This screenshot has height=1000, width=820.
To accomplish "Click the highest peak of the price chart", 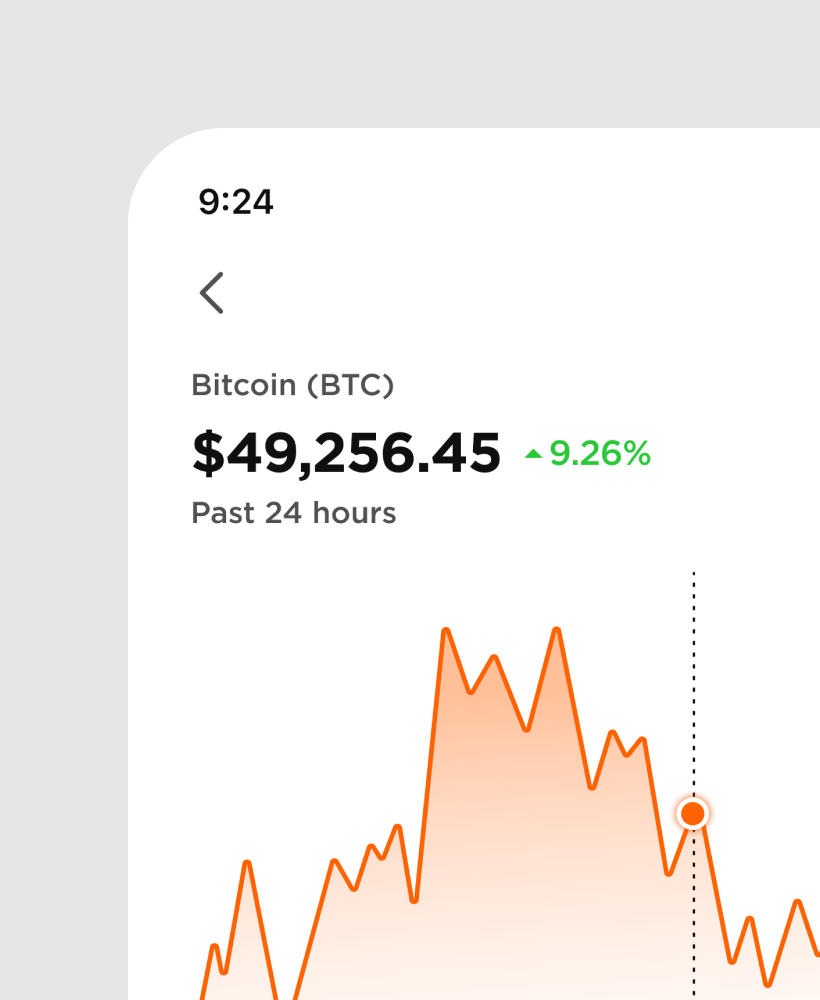I will click(446, 630).
